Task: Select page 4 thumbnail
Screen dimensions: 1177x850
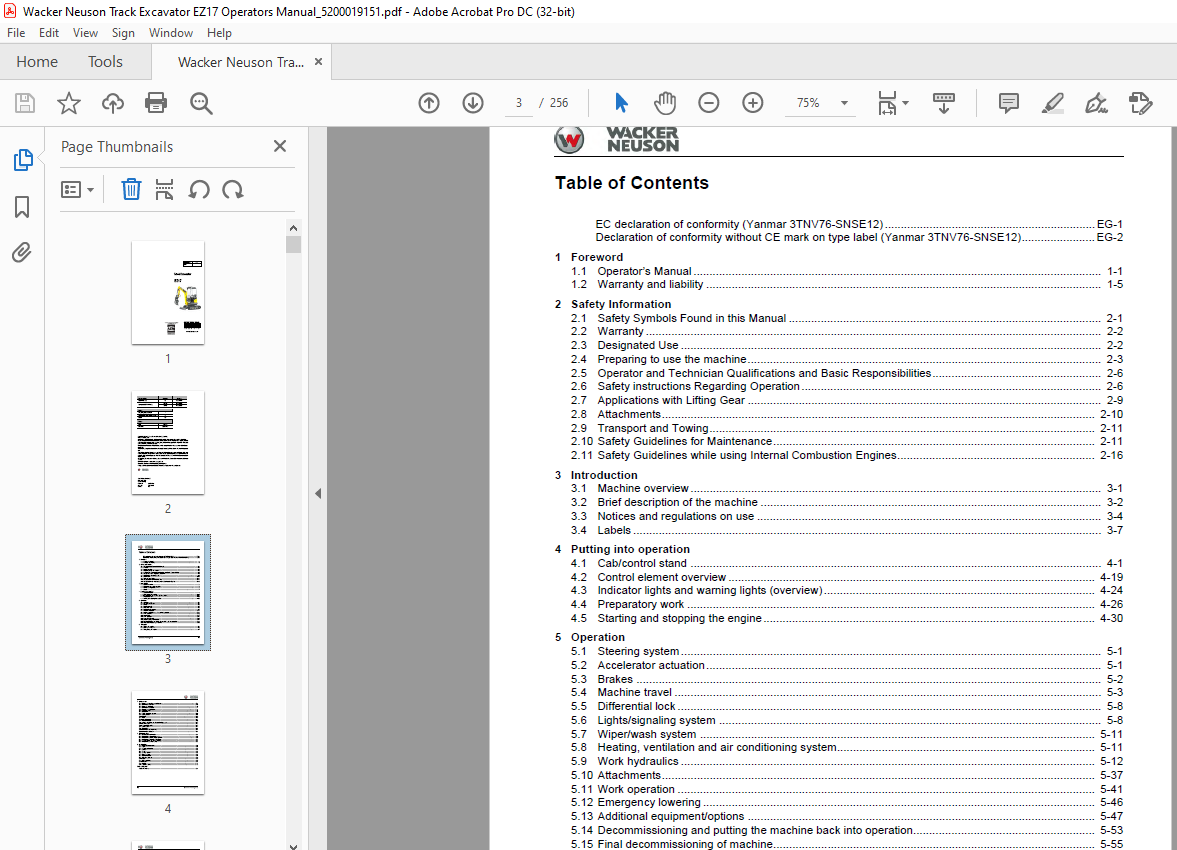Action: point(167,743)
